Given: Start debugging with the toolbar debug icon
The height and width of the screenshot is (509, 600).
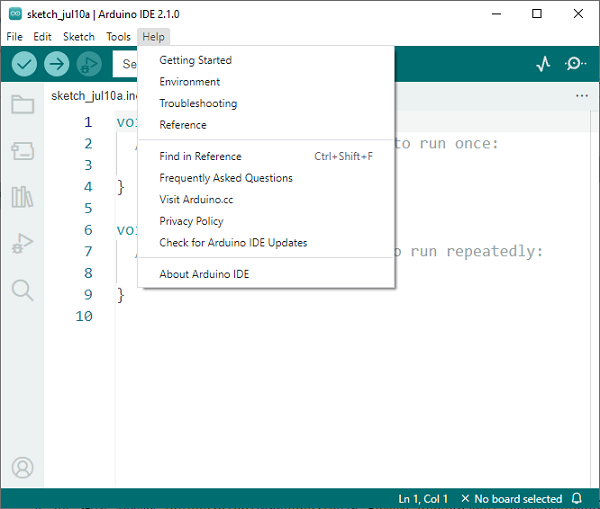Looking at the screenshot, I should pos(89,64).
